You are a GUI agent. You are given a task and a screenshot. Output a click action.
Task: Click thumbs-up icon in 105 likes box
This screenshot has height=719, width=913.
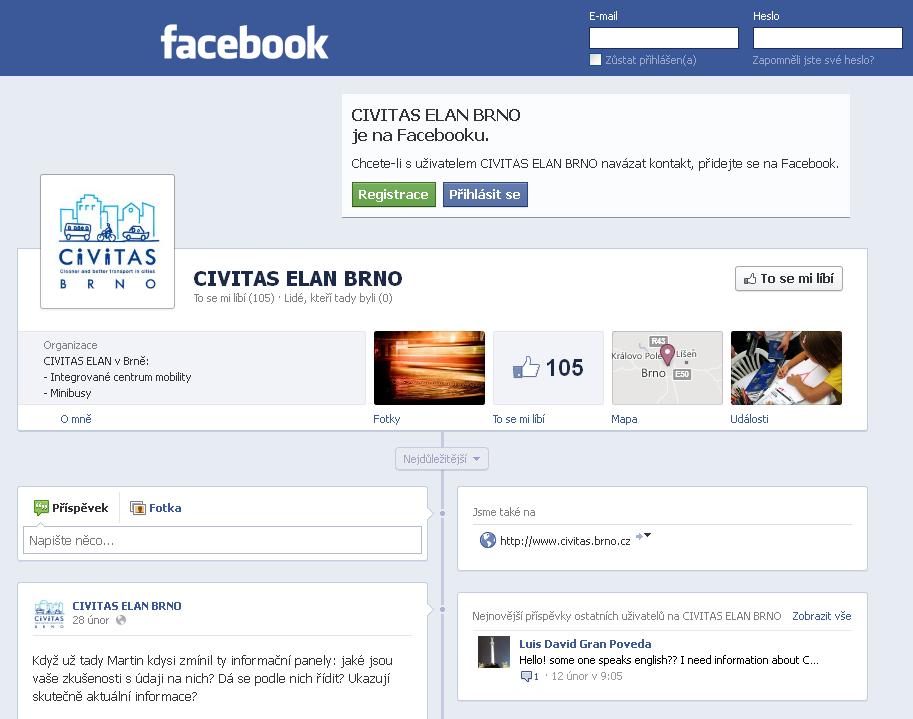(526, 368)
